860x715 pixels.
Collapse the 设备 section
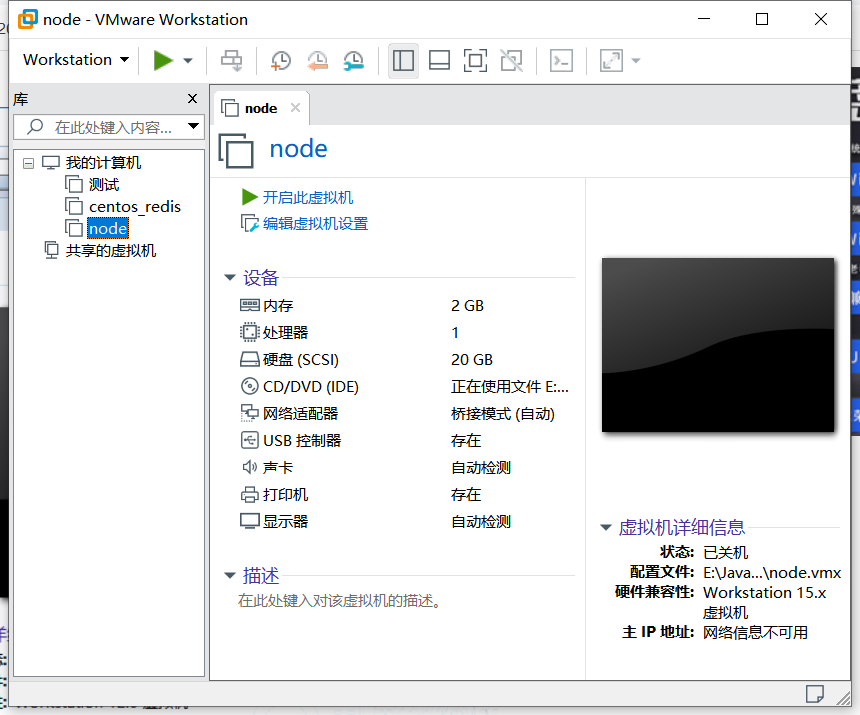click(230, 277)
